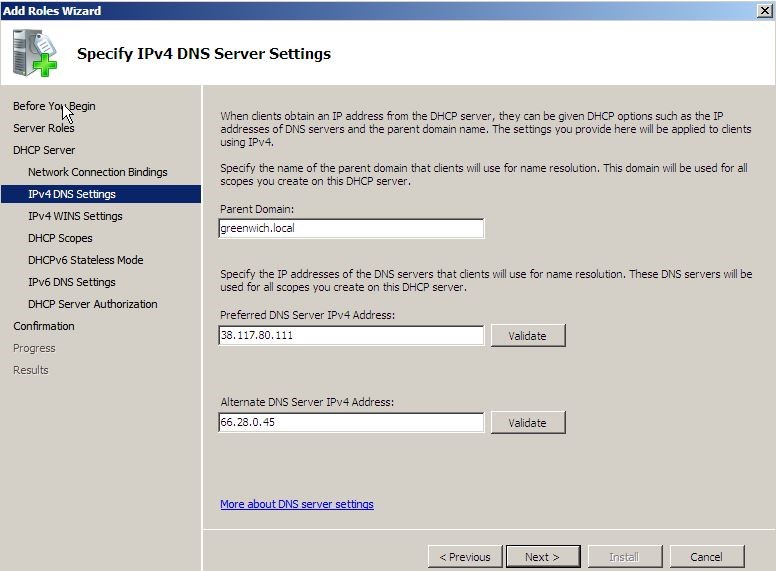Go to Confirmation step
The height and width of the screenshot is (571, 776).
(44, 326)
